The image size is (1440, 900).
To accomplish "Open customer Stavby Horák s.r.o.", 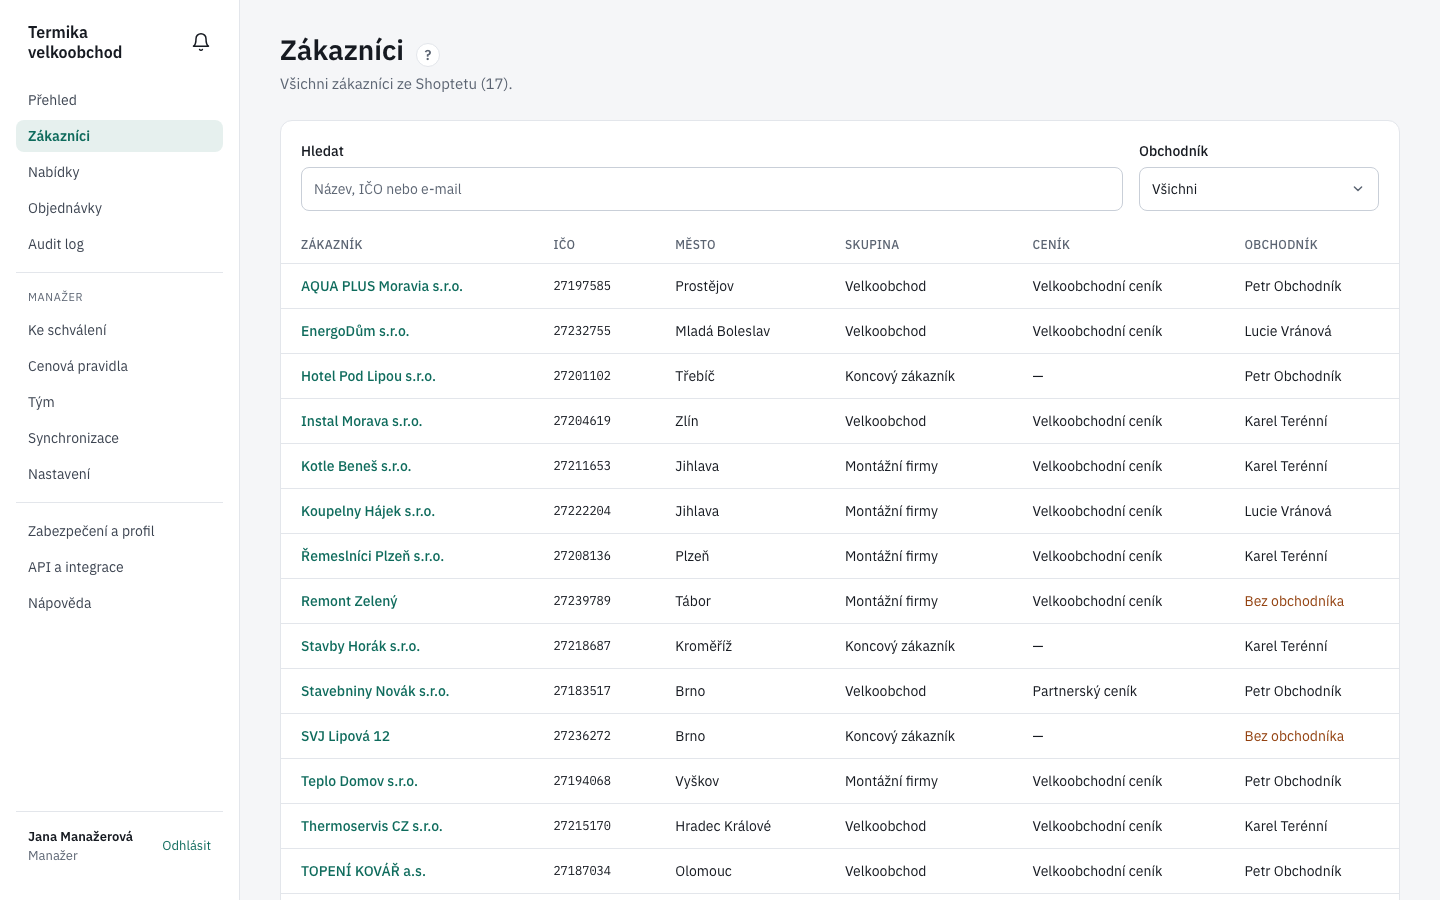I will pyautogui.click(x=360, y=646).
